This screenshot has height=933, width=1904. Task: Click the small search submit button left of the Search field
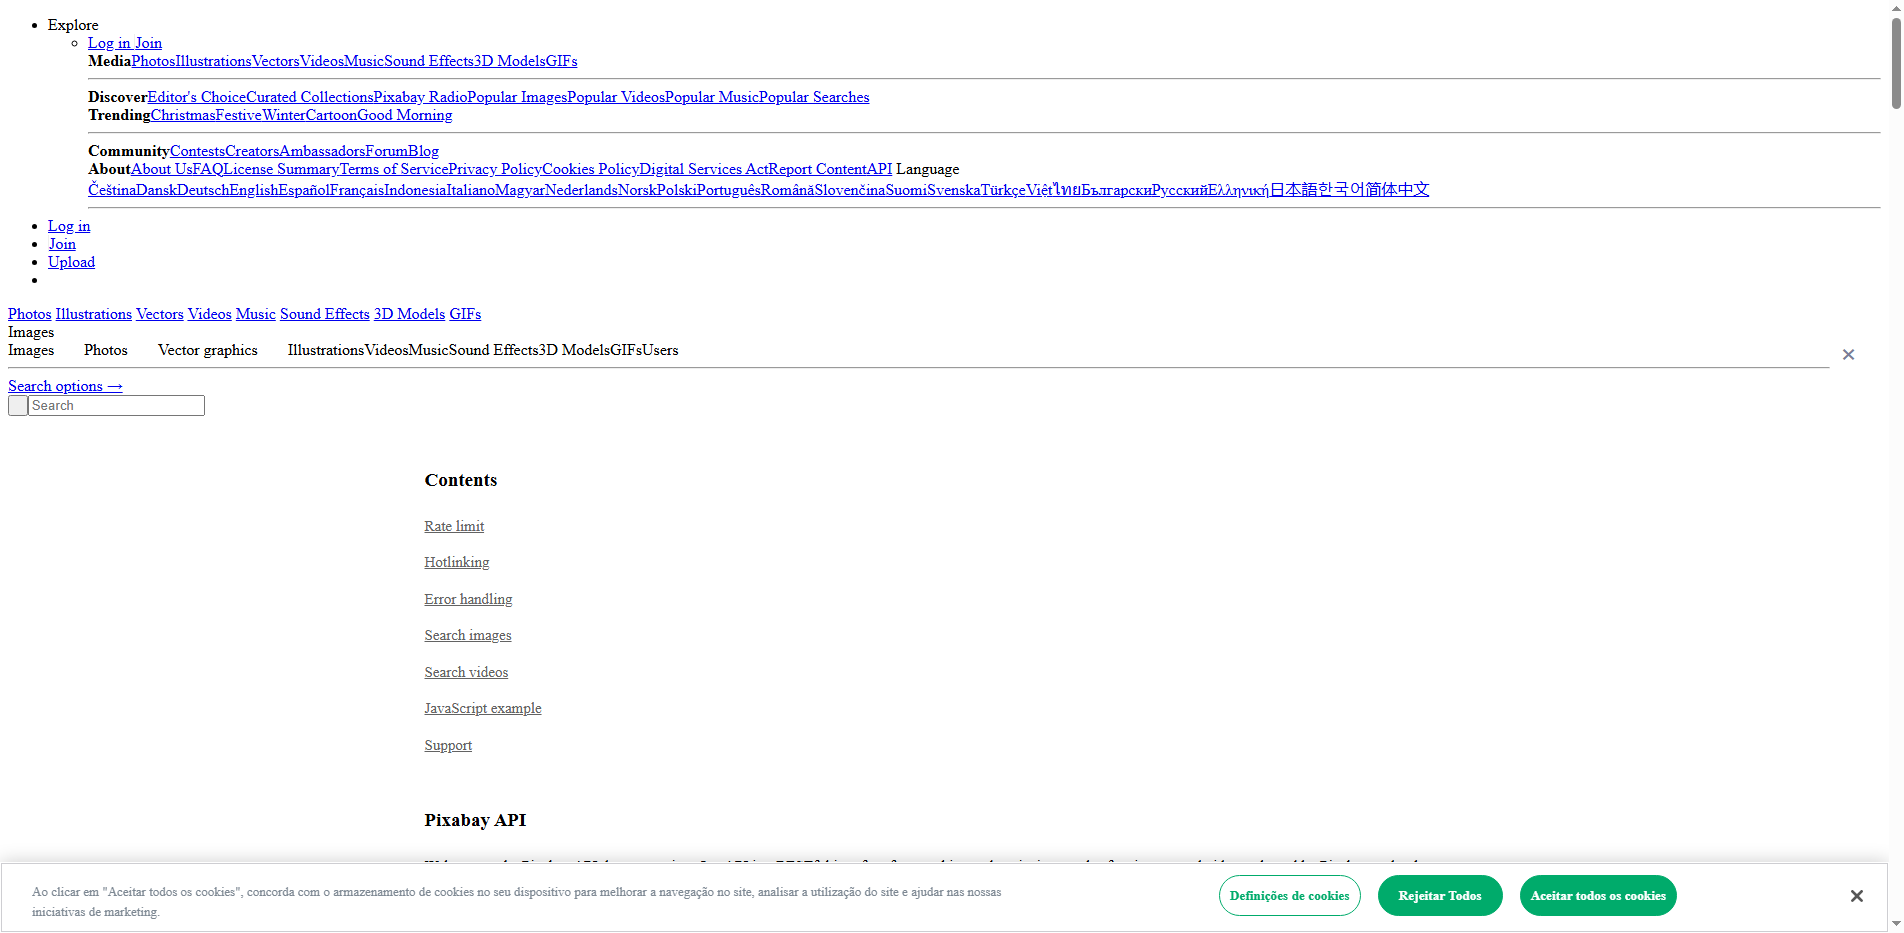(x=18, y=406)
